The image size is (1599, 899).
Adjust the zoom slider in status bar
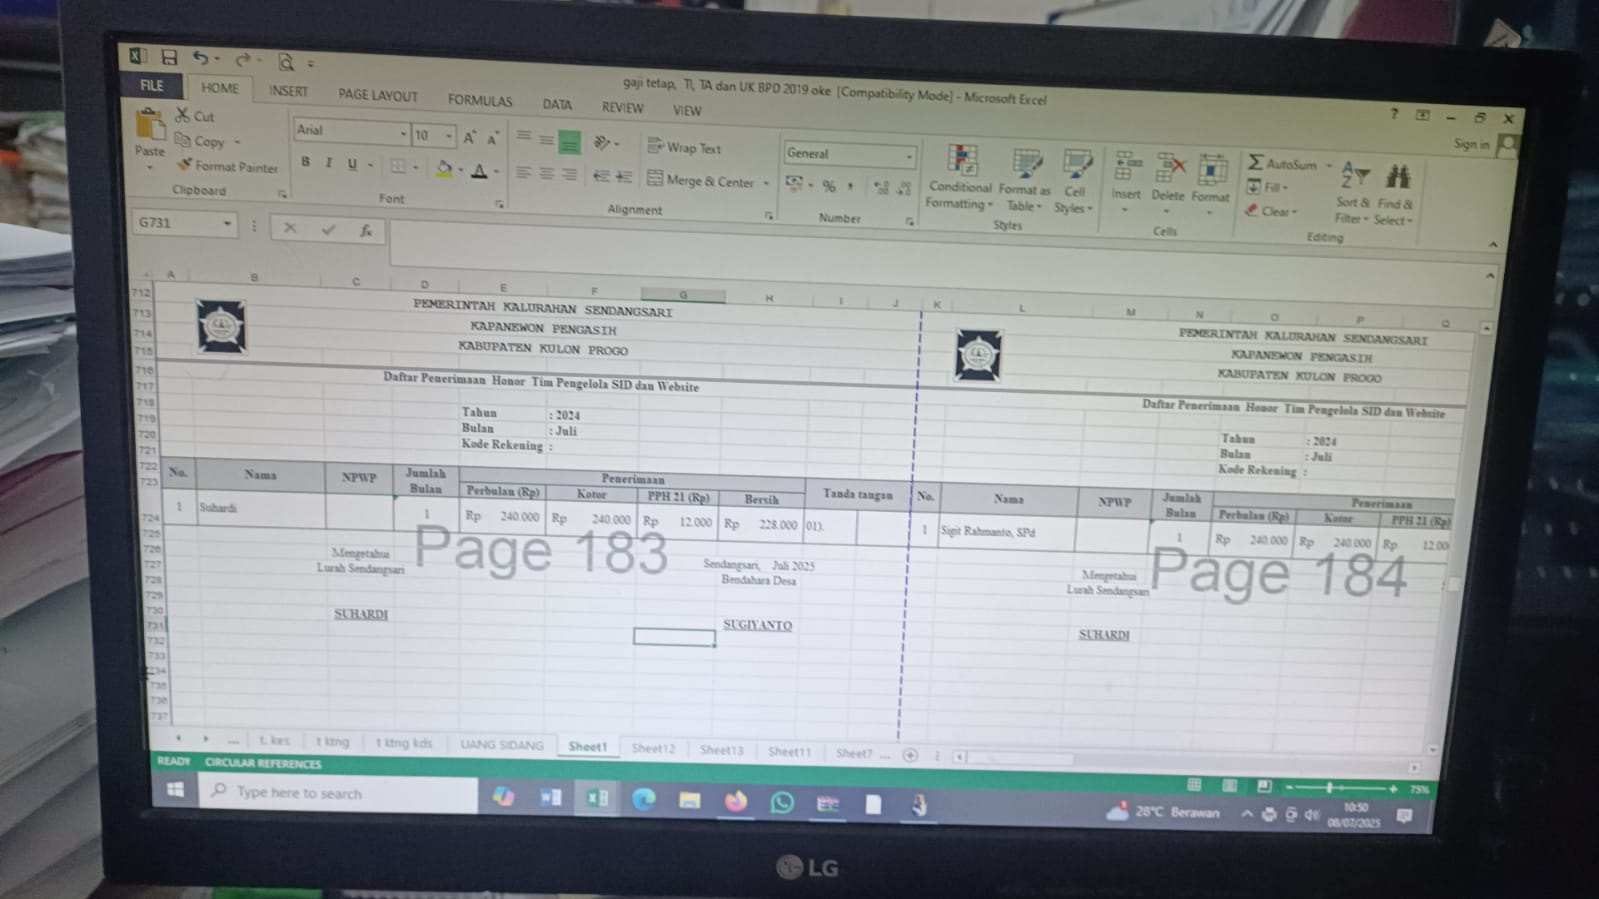1330,788
